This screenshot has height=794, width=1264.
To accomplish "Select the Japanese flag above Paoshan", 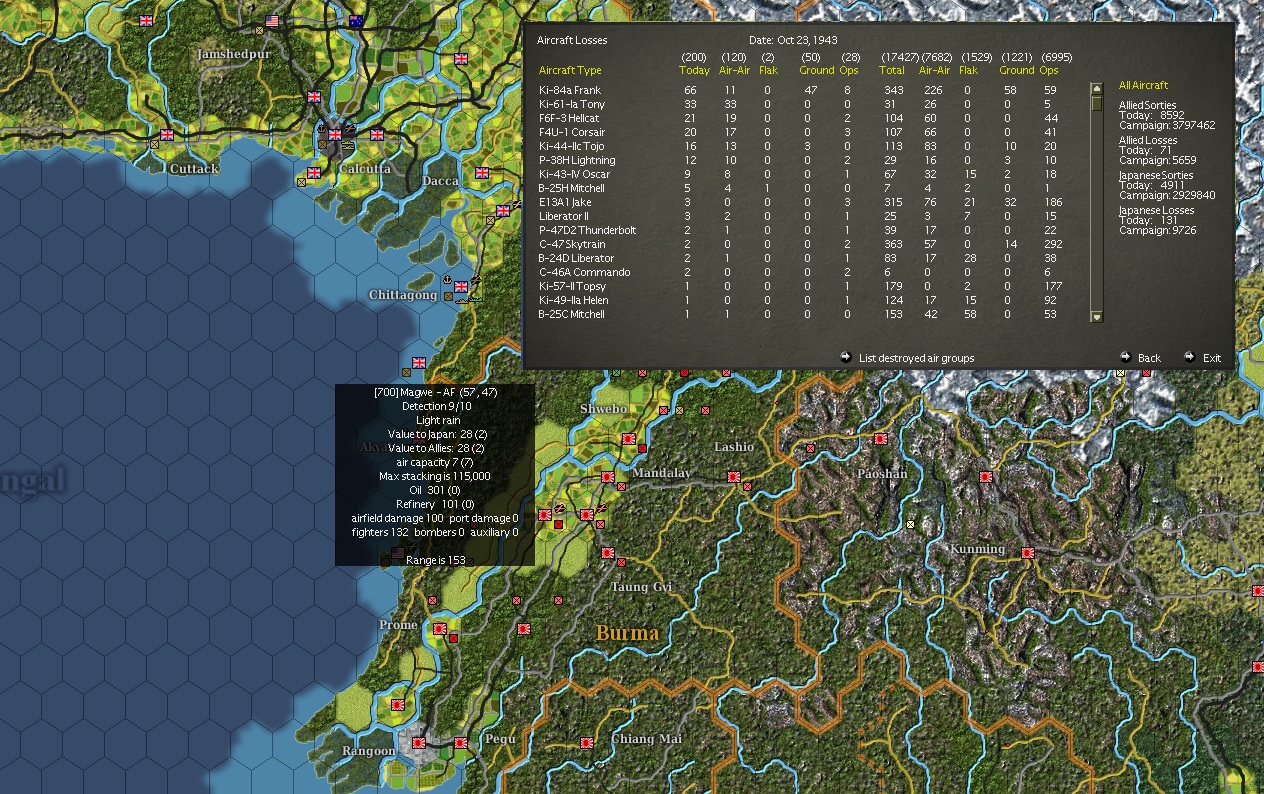I will 880,439.
